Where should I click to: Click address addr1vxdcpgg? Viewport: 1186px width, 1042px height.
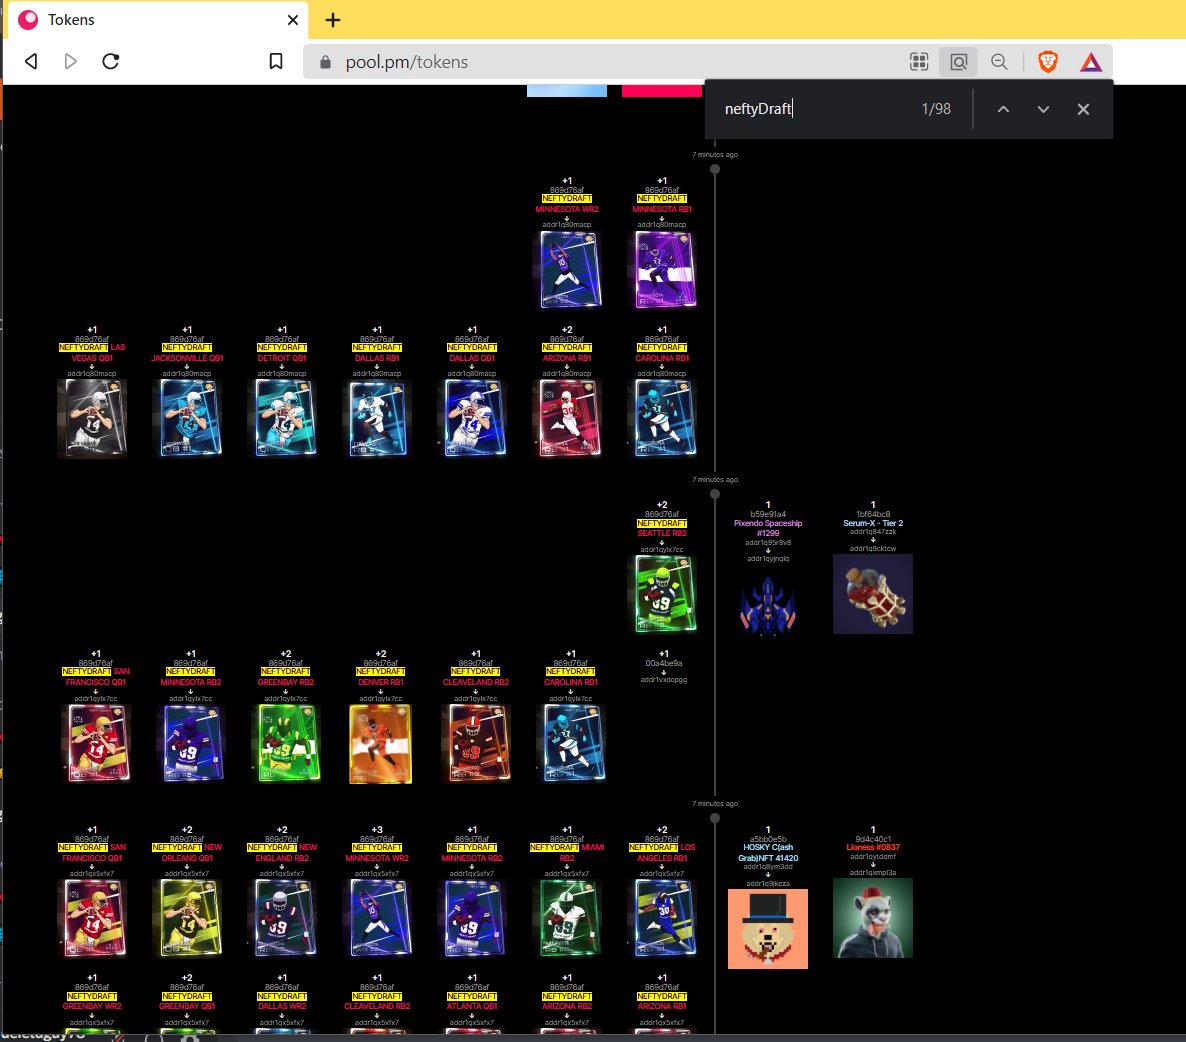tap(663, 680)
